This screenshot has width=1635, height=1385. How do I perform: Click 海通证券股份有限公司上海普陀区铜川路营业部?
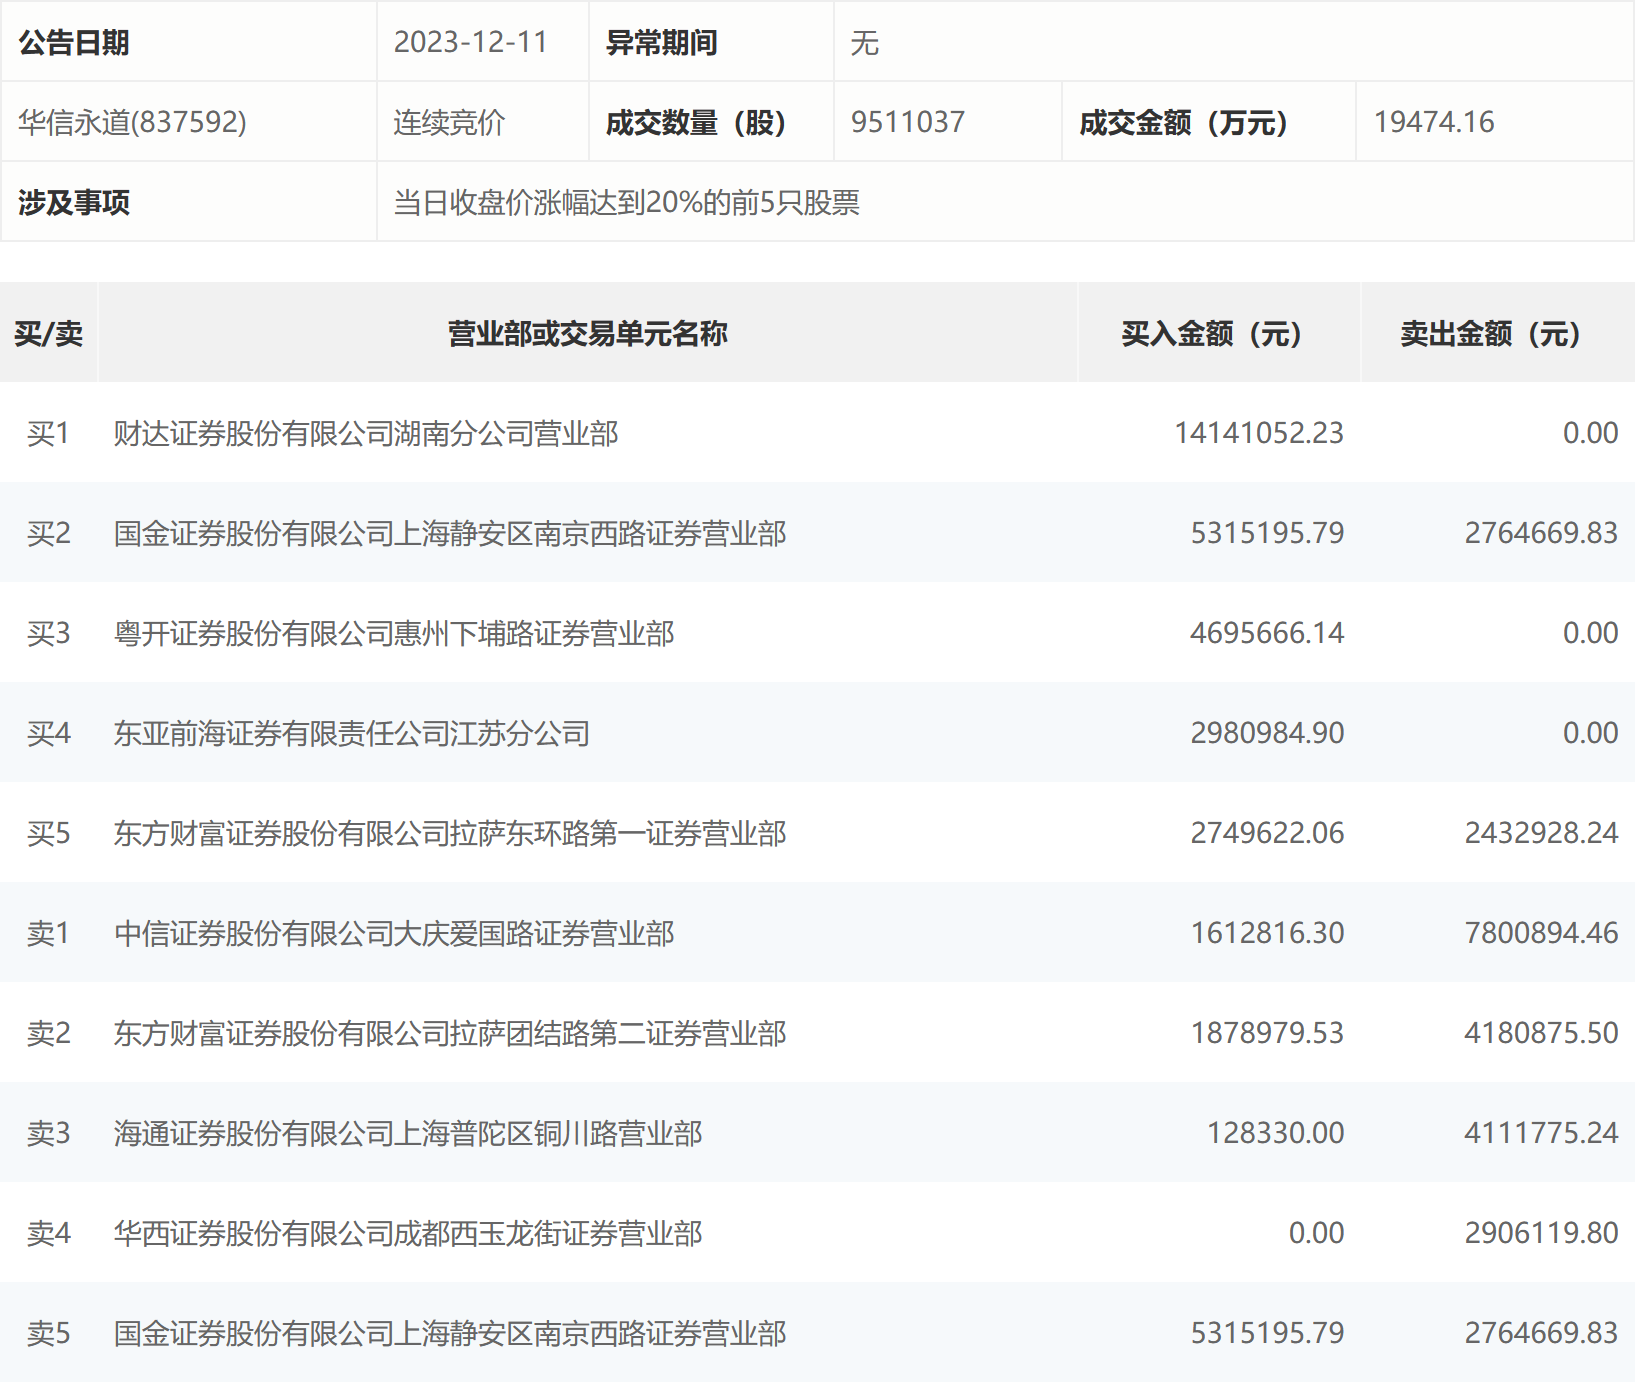tap(408, 1133)
